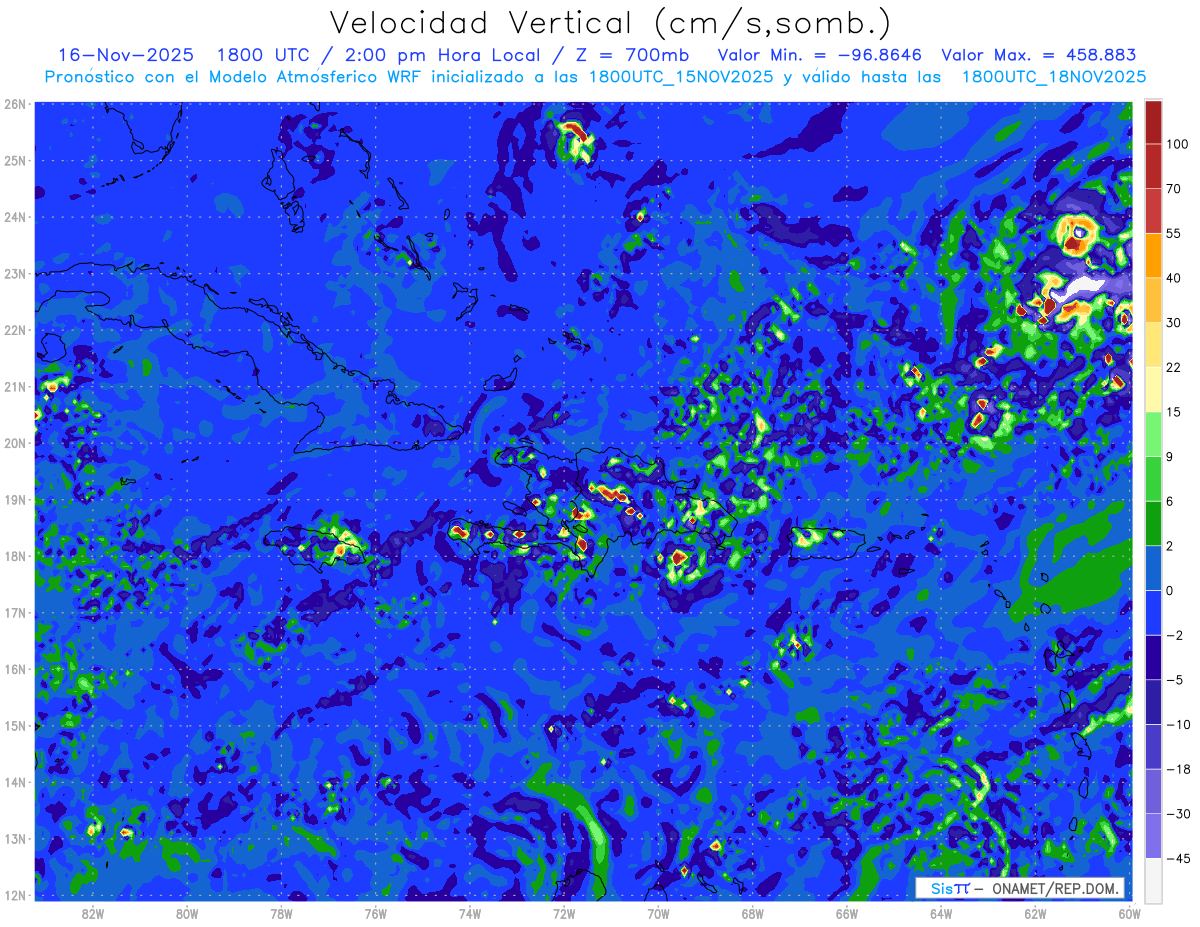Click the longitude label '66W'
Viewport: 1200px width, 927px height.
point(847,913)
